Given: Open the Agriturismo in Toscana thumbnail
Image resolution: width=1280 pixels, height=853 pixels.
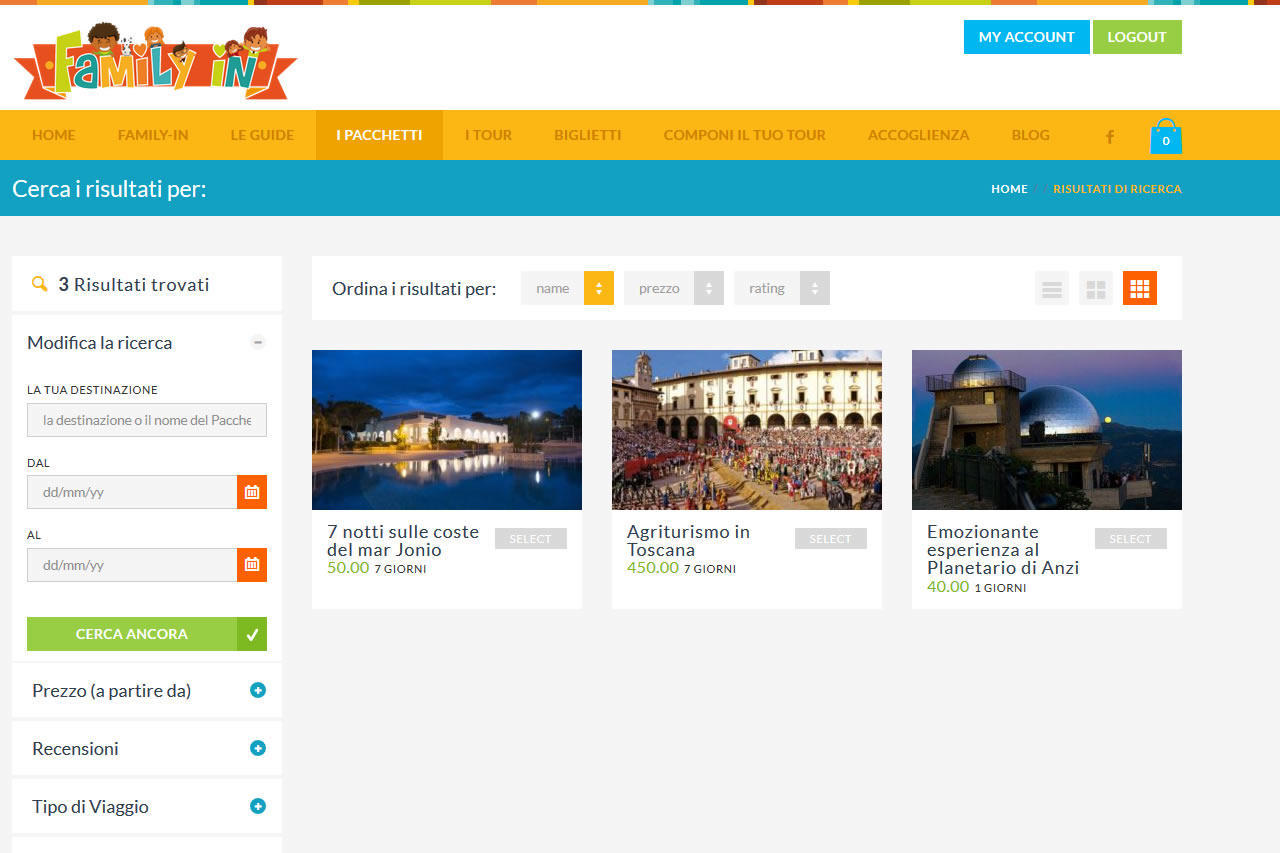Looking at the screenshot, I should 746,430.
